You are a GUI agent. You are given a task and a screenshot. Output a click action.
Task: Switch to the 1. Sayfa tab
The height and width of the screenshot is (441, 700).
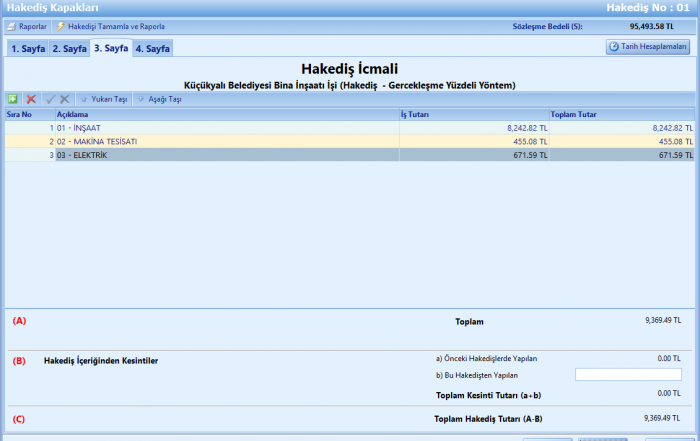27,48
